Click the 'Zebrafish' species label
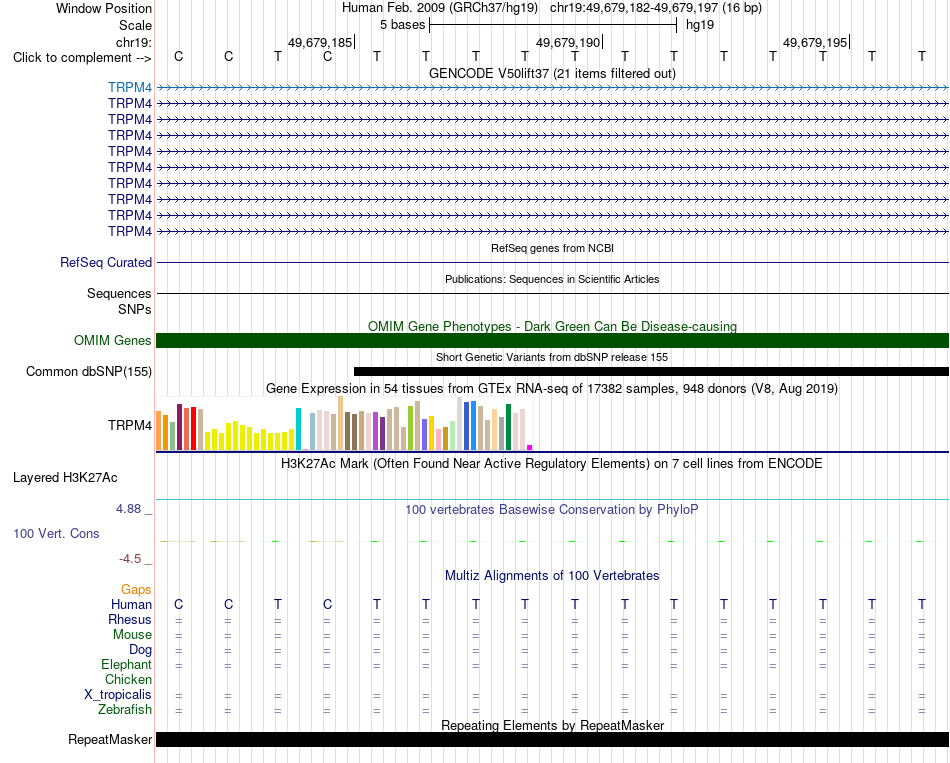The width and height of the screenshot is (950, 763). click(125, 709)
